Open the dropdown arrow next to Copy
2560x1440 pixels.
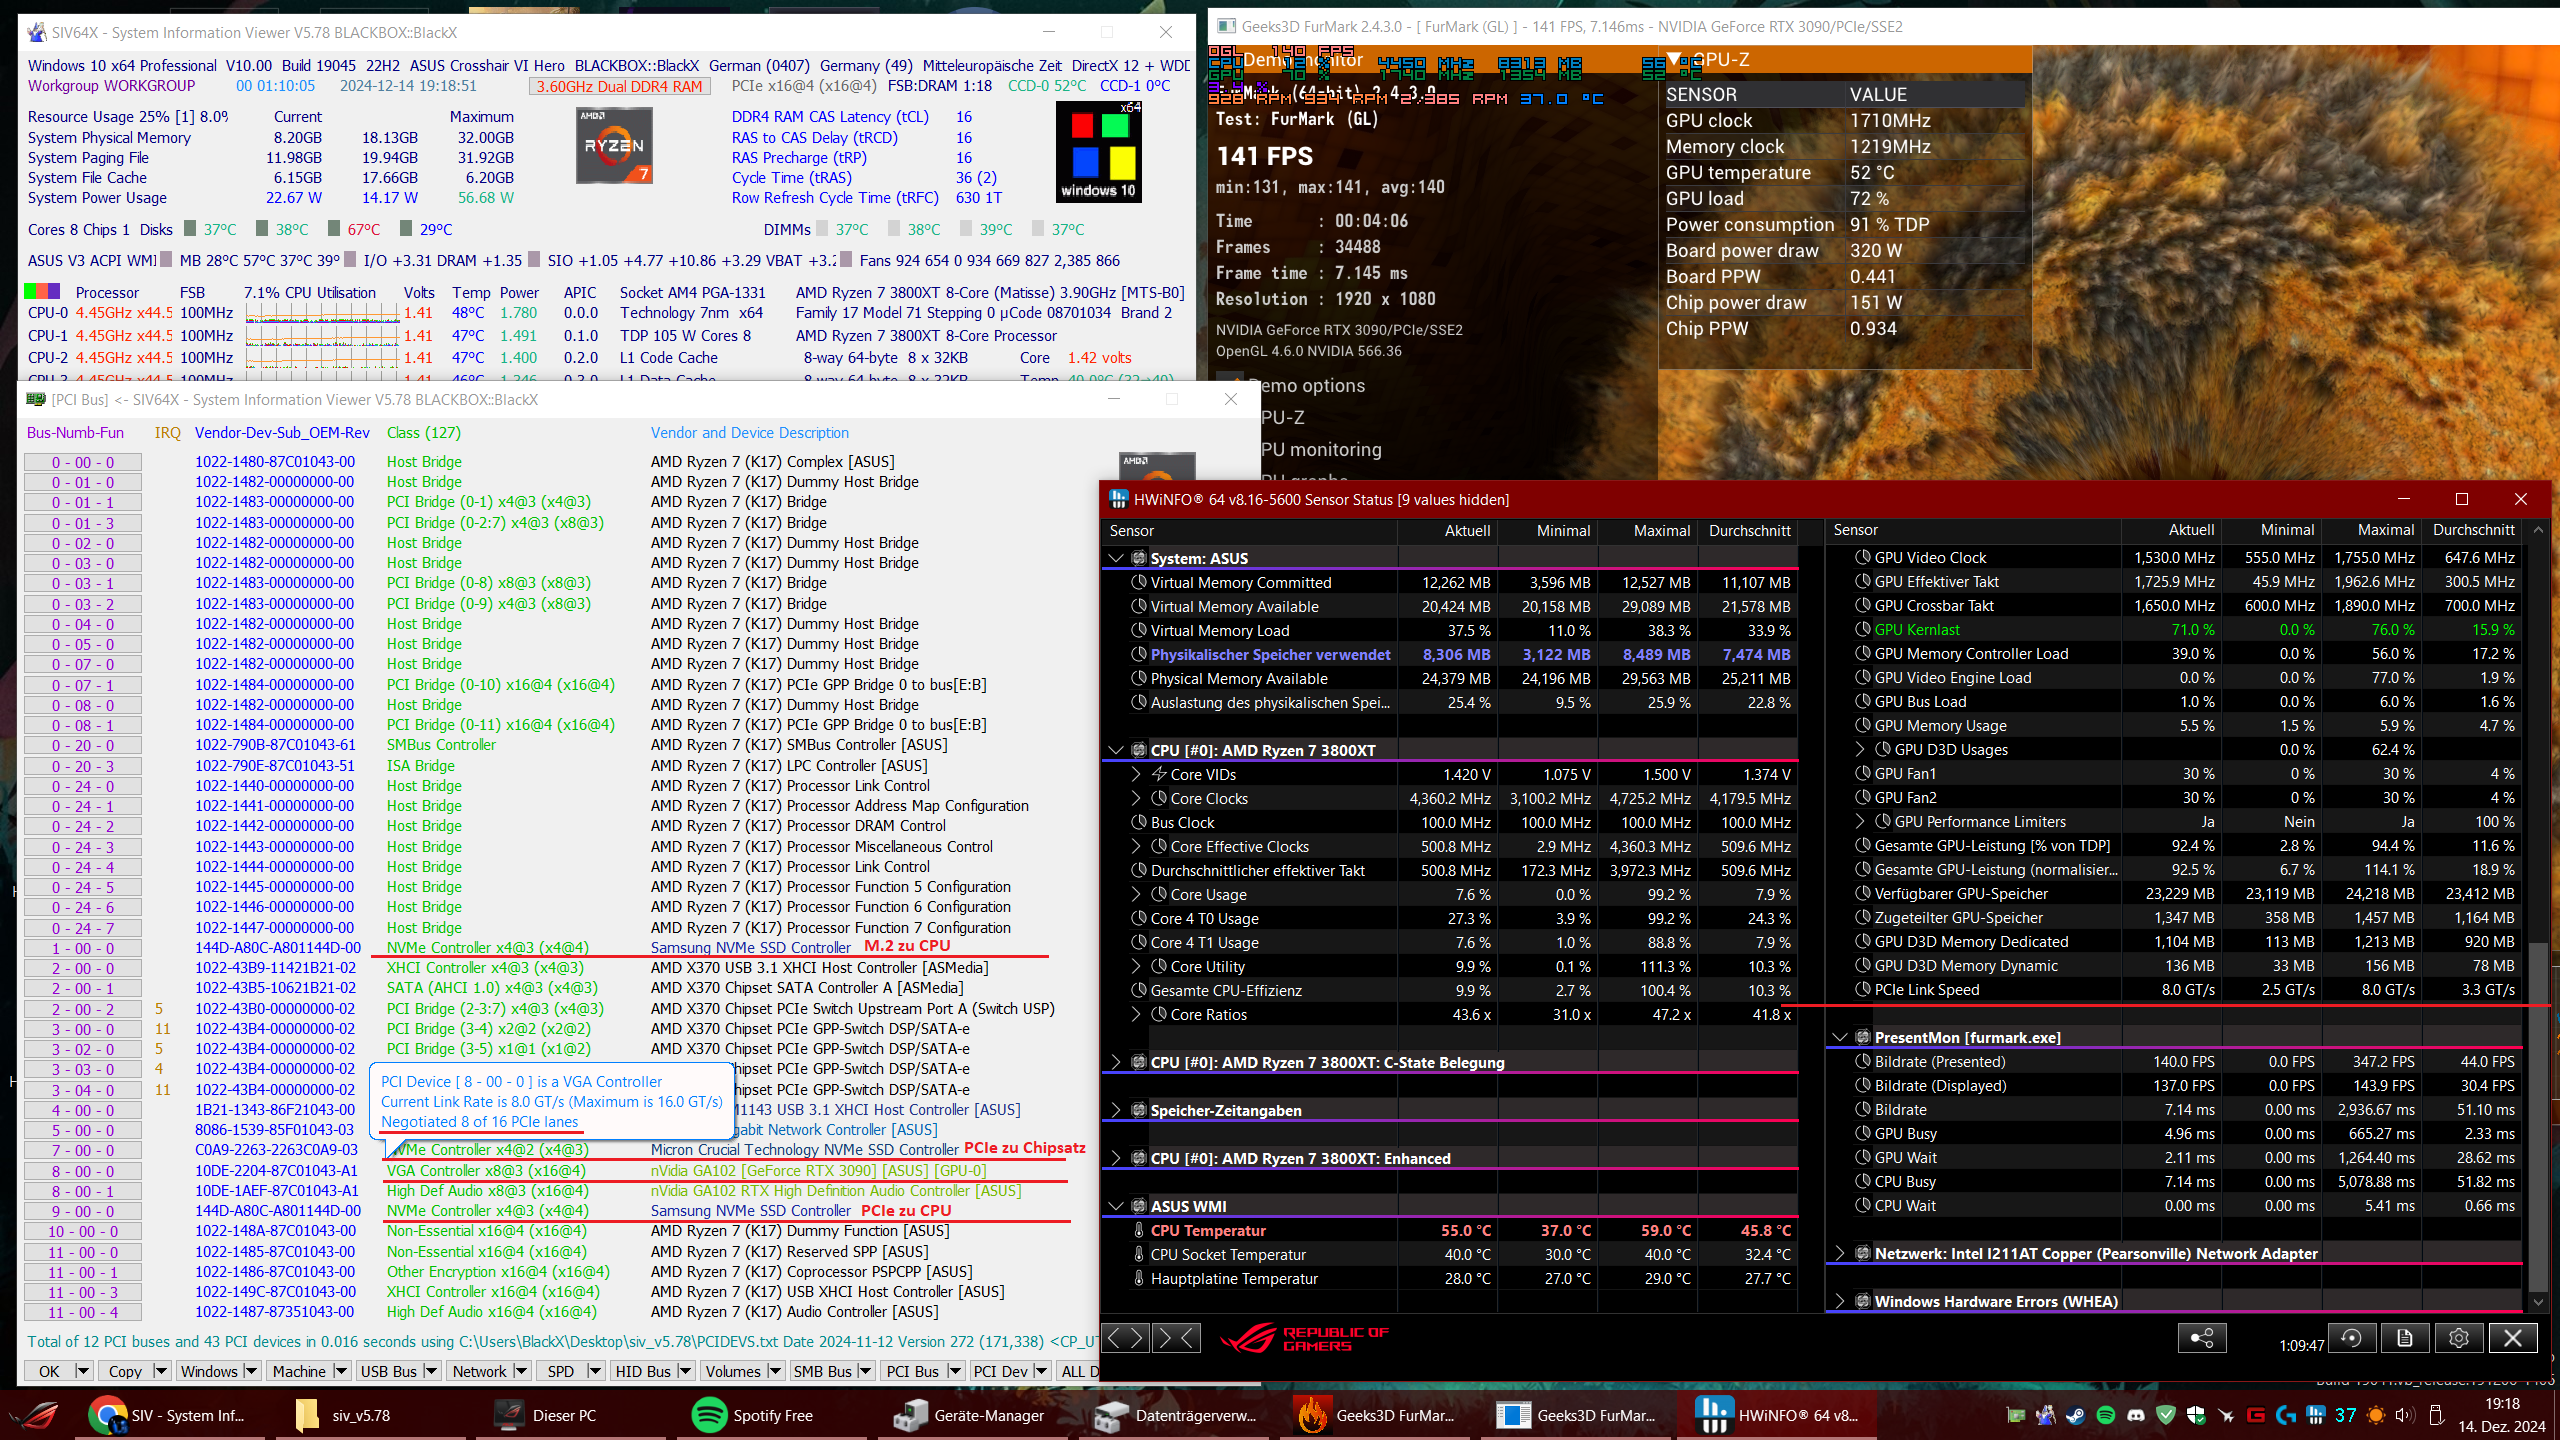160,1371
